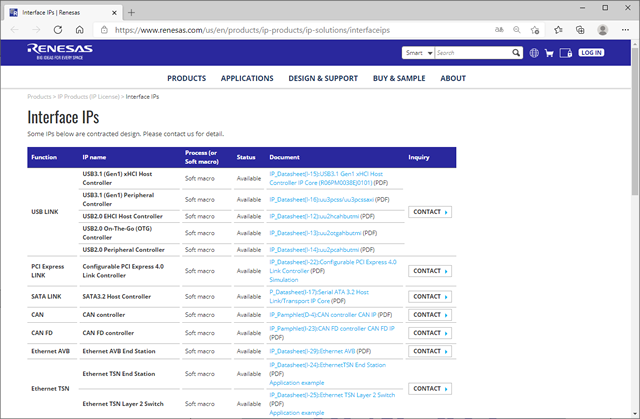This screenshot has height=419, width=640.
Task: Click the locked device icon beside Log In
Action: (566, 53)
